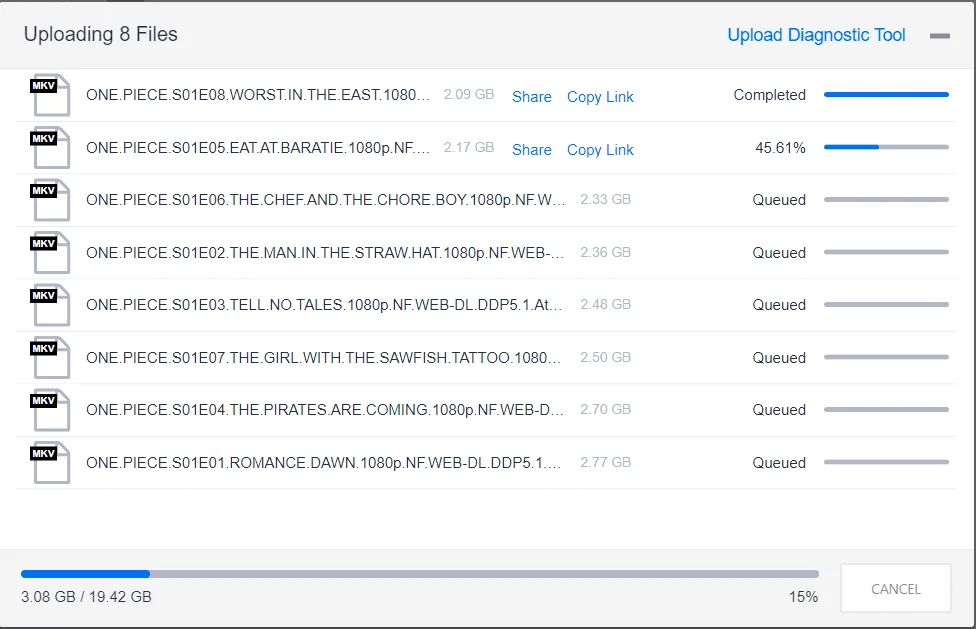Viewport: 976px width, 629px height.
Task: Share the completed S01E08 file
Action: pyautogui.click(x=532, y=96)
